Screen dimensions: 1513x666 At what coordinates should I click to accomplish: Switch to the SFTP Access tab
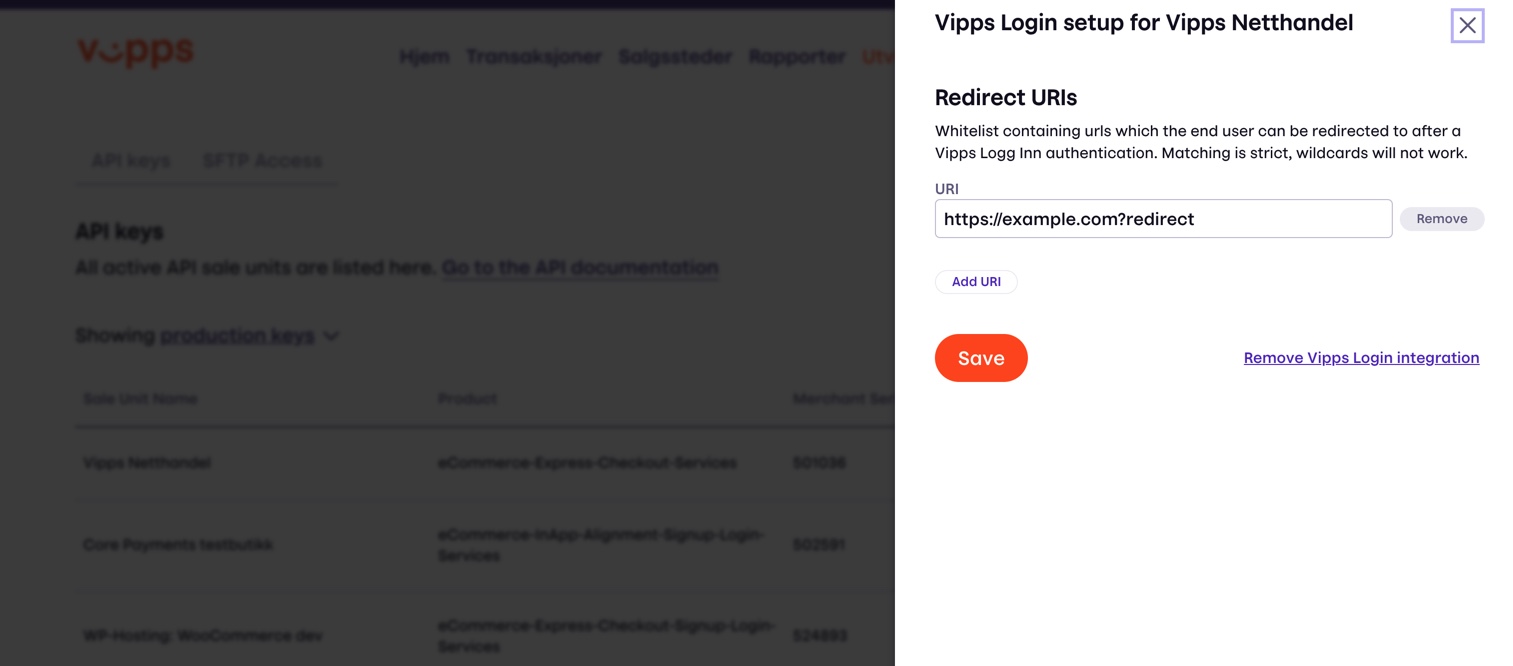pos(262,160)
